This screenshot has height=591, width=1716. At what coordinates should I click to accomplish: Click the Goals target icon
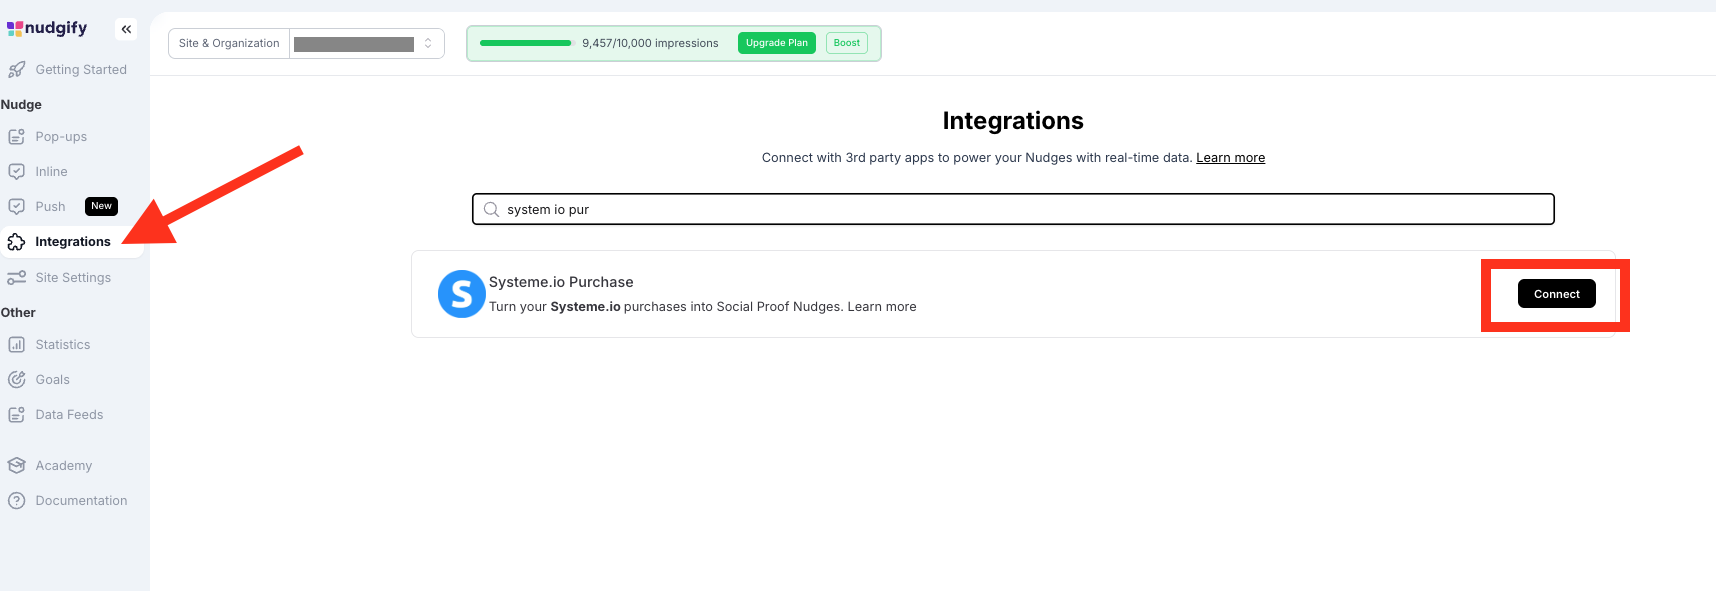click(17, 380)
